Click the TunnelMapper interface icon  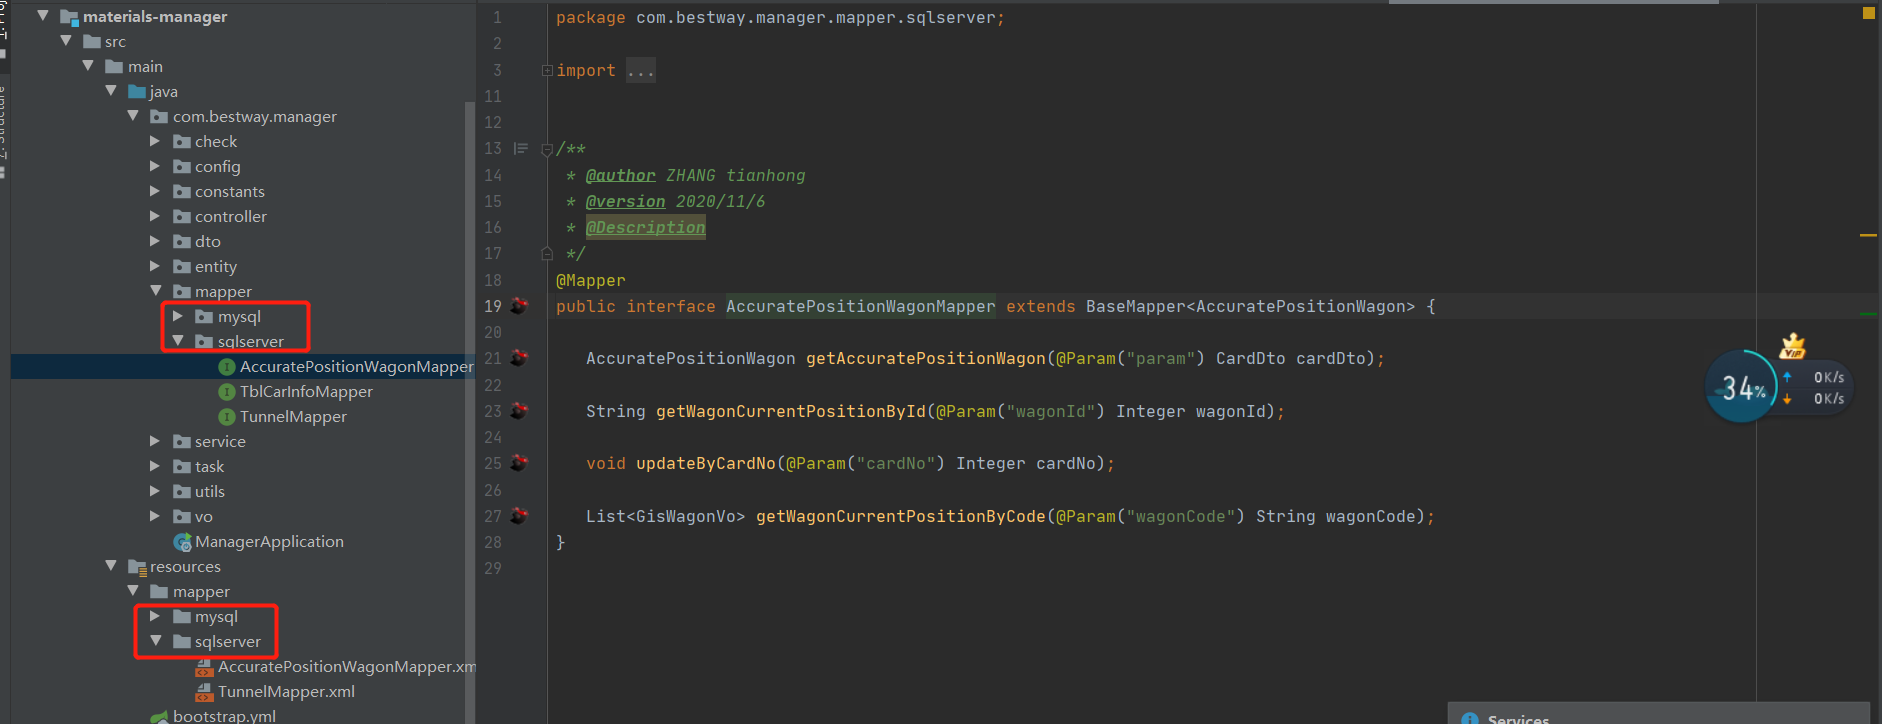[x=227, y=417]
